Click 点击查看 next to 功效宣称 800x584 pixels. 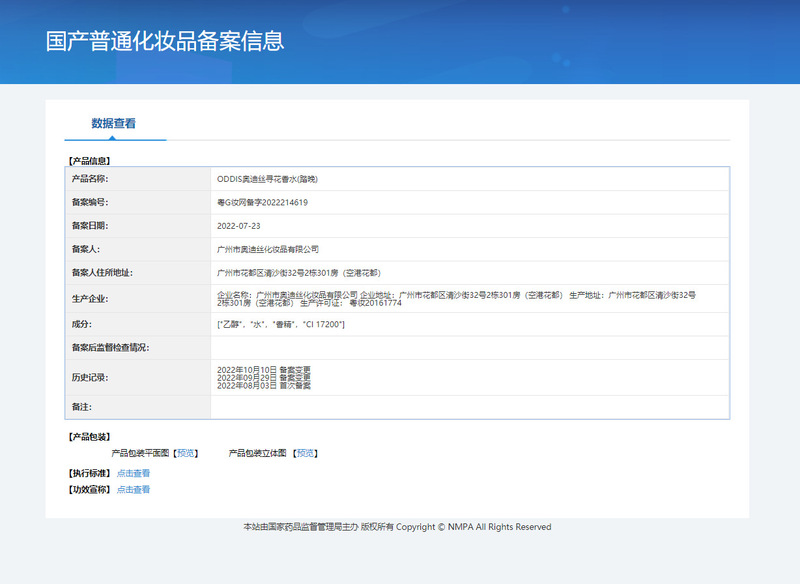[133, 490]
